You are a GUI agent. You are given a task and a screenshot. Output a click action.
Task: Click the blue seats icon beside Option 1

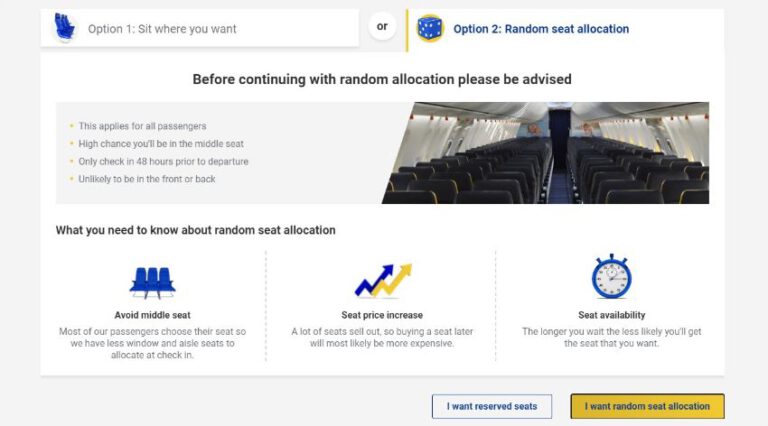(x=65, y=27)
